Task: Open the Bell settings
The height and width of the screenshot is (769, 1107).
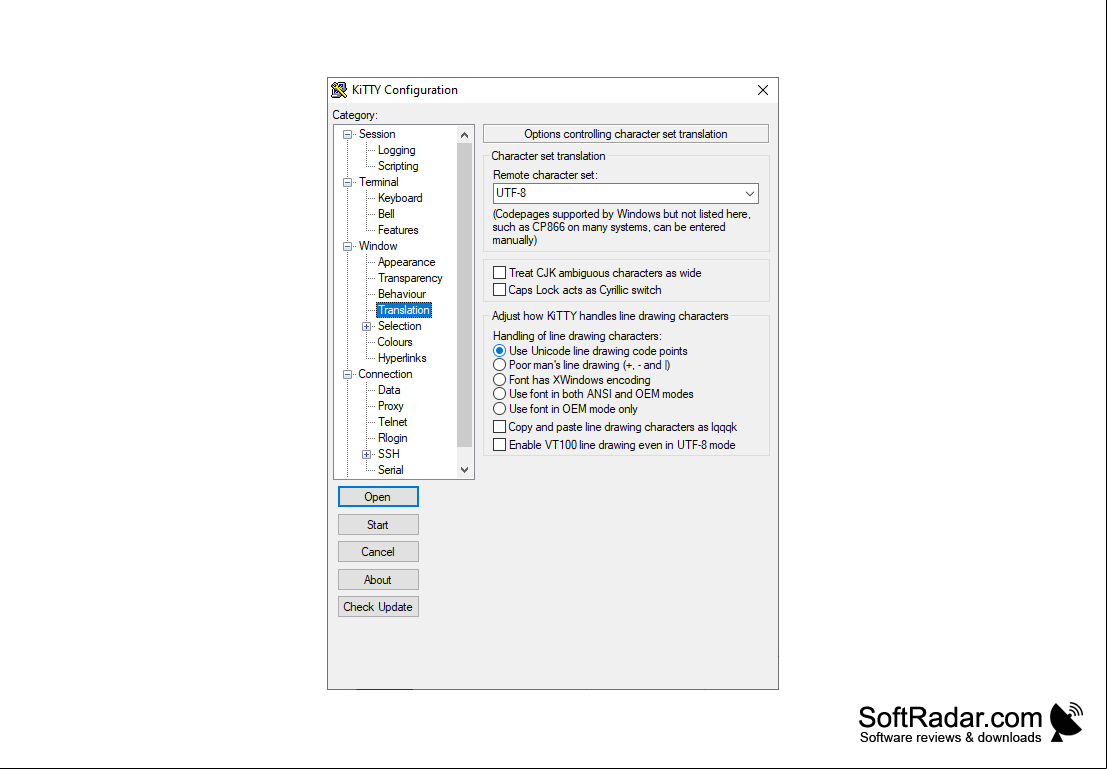Action: pos(386,214)
